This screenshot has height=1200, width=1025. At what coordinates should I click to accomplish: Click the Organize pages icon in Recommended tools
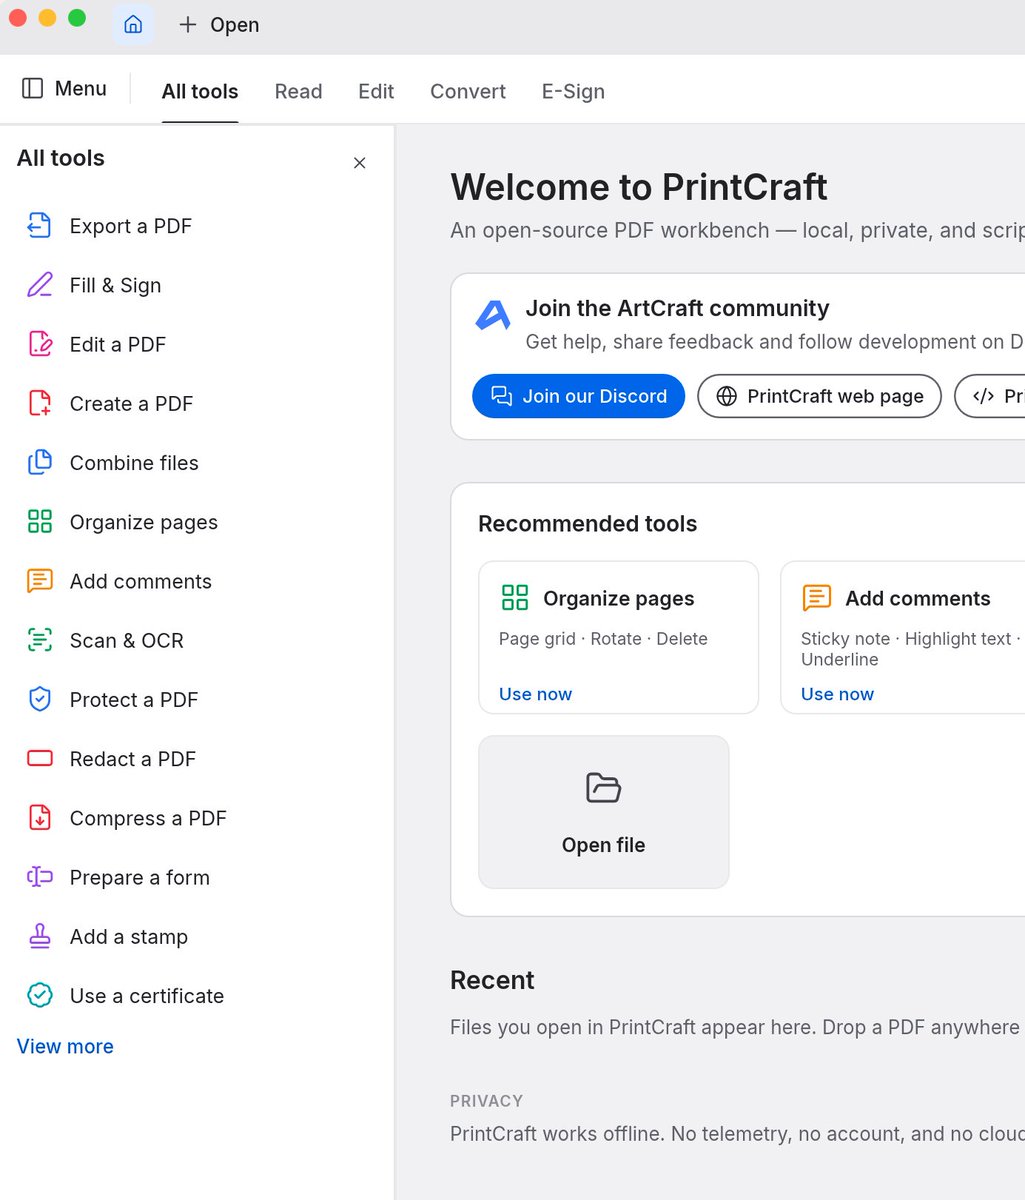(x=514, y=598)
